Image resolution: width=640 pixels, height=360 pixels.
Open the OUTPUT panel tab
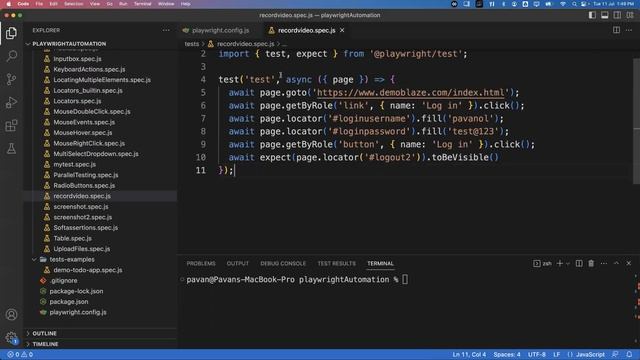[238, 264]
